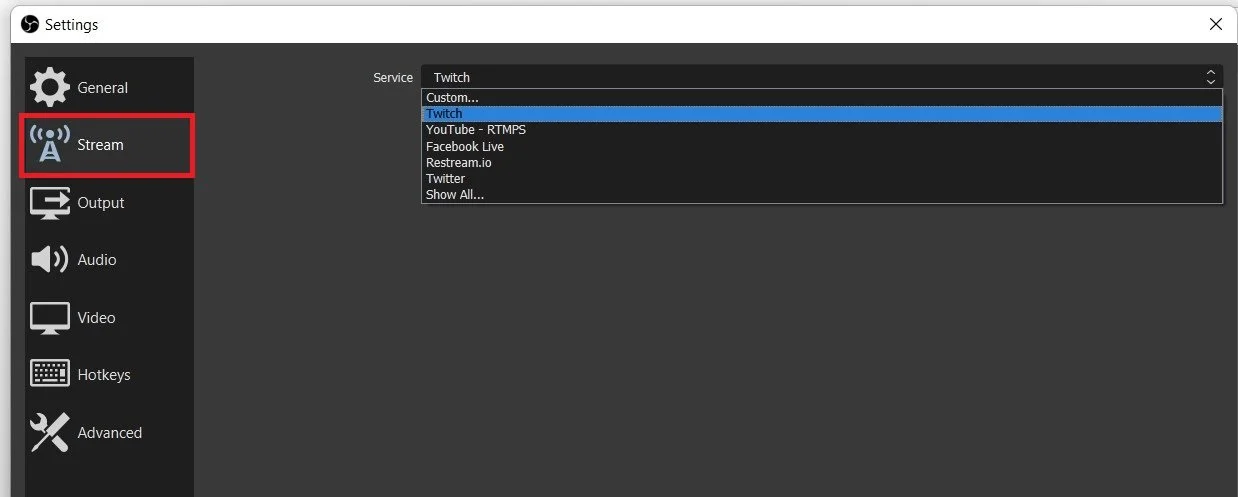Close the Settings window
This screenshot has width=1238, height=497.
coord(1215,24)
